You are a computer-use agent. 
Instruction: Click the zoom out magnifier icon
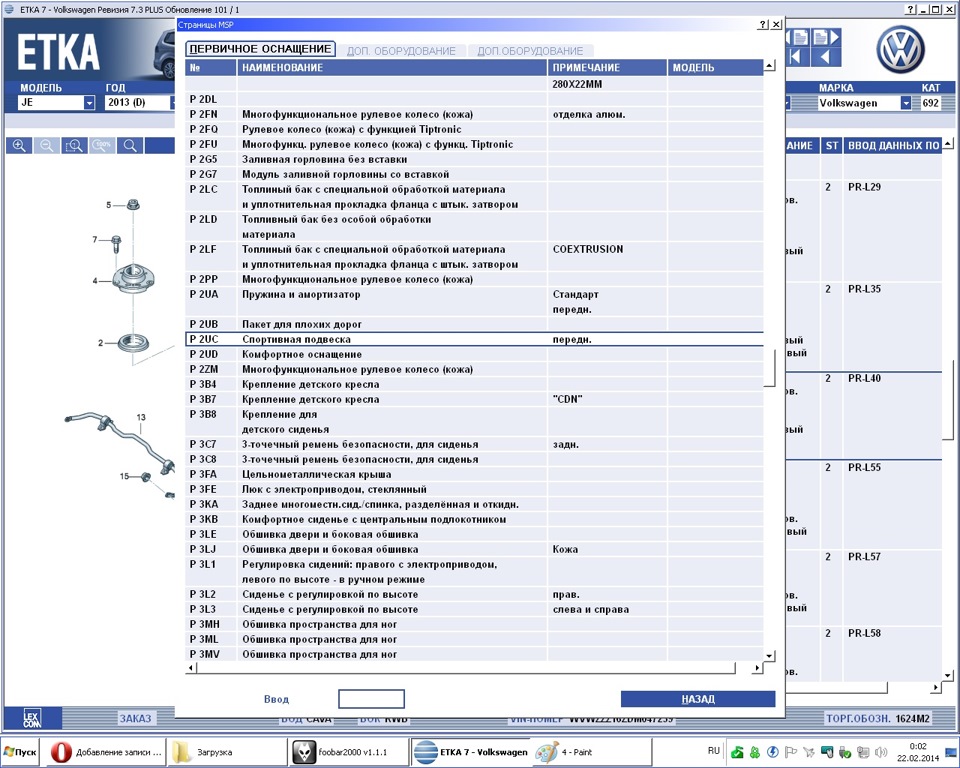47,145
